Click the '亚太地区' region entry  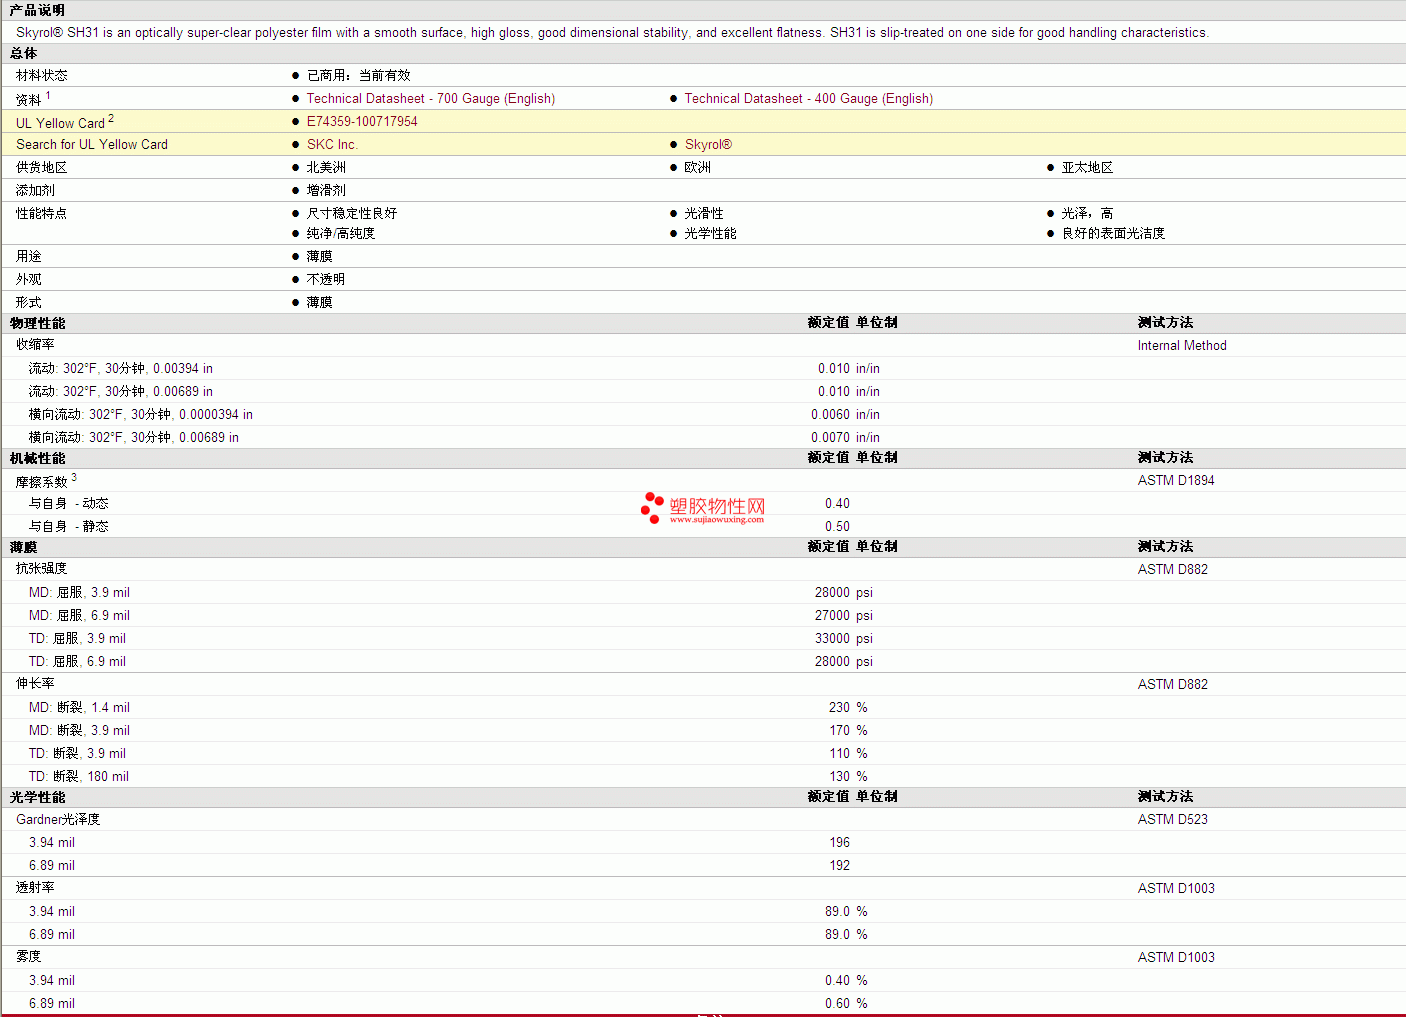1087,167
